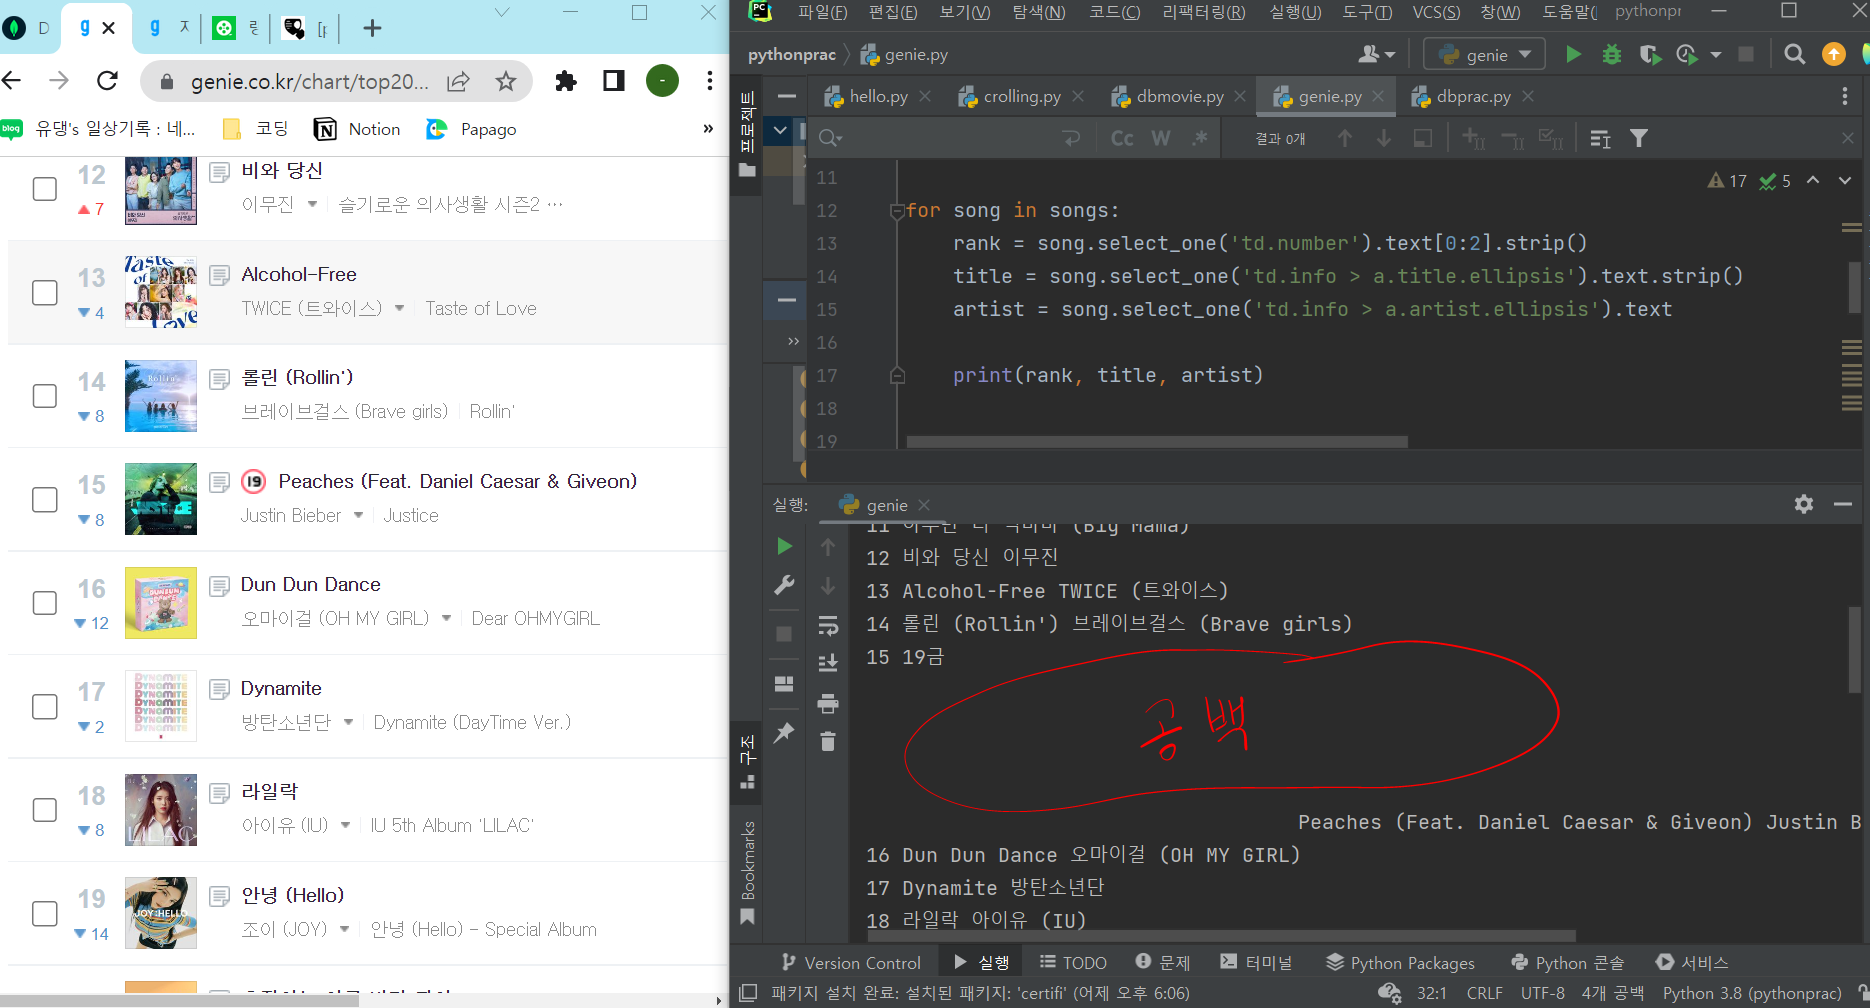This screenshot has width=1870, height=1008.
Task: Click the filter funnel icon in find bar
Action: pos(1639,138)
